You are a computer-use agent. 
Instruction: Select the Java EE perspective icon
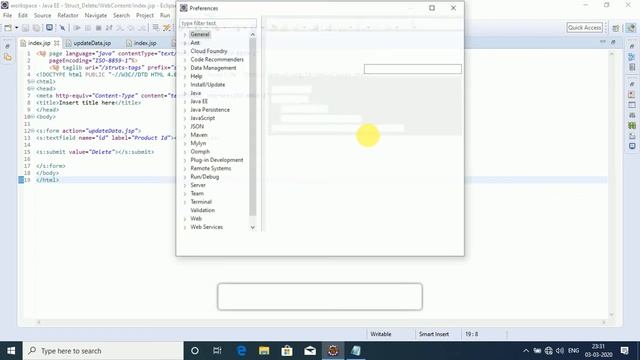(x=631, y=28)
